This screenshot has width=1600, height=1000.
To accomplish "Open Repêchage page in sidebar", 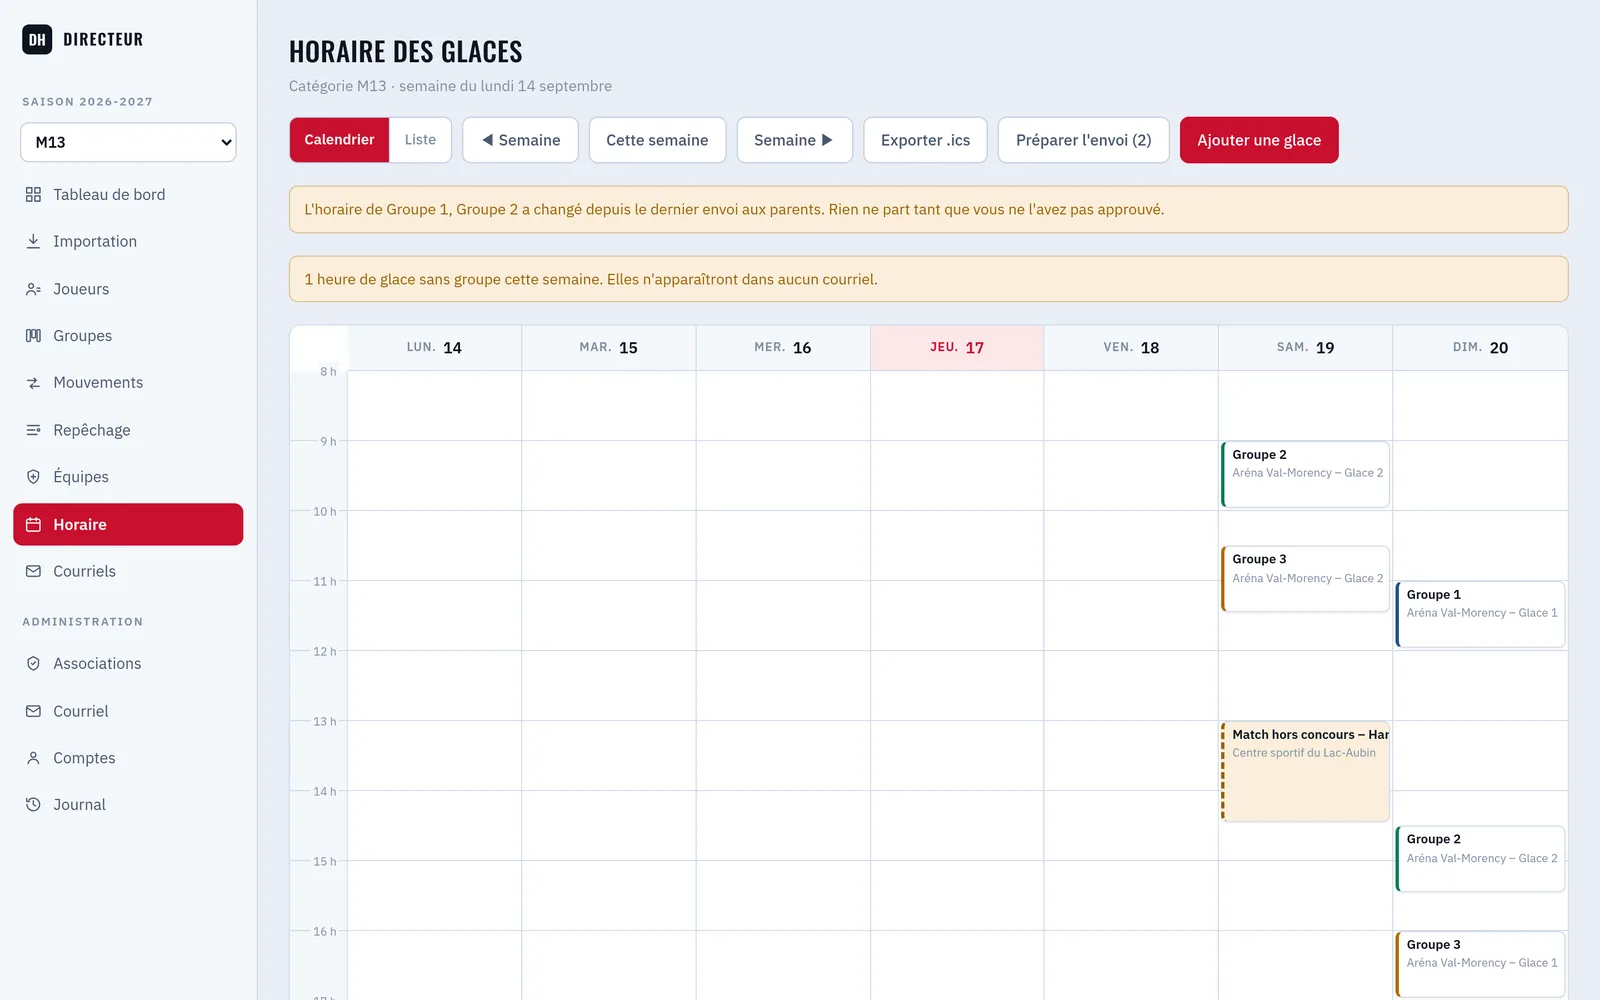I will tap(128, 430).
